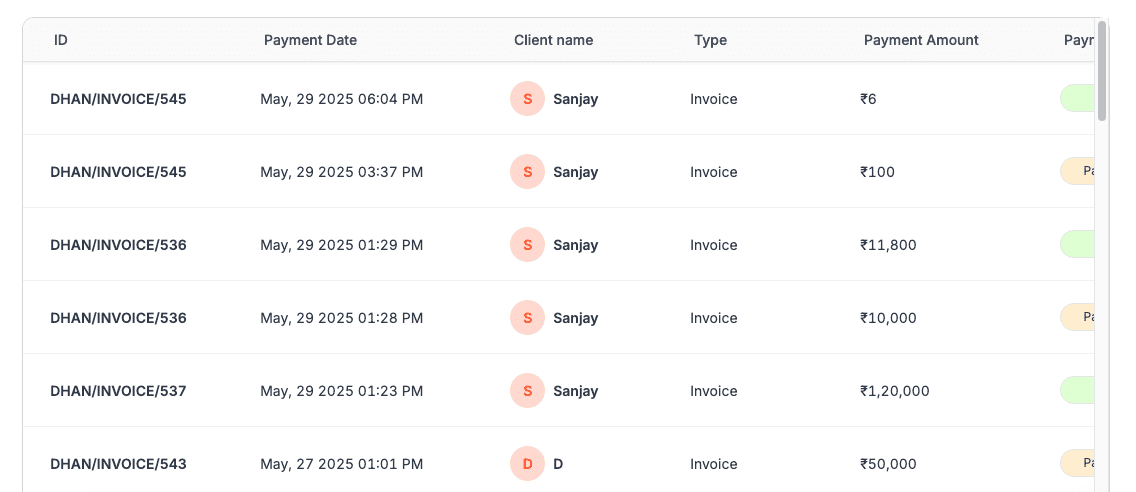Click Sanjay's avatar in the ₹100 row
The width and height of the screenshot is (1136, 492).
[x=527, y=172]
